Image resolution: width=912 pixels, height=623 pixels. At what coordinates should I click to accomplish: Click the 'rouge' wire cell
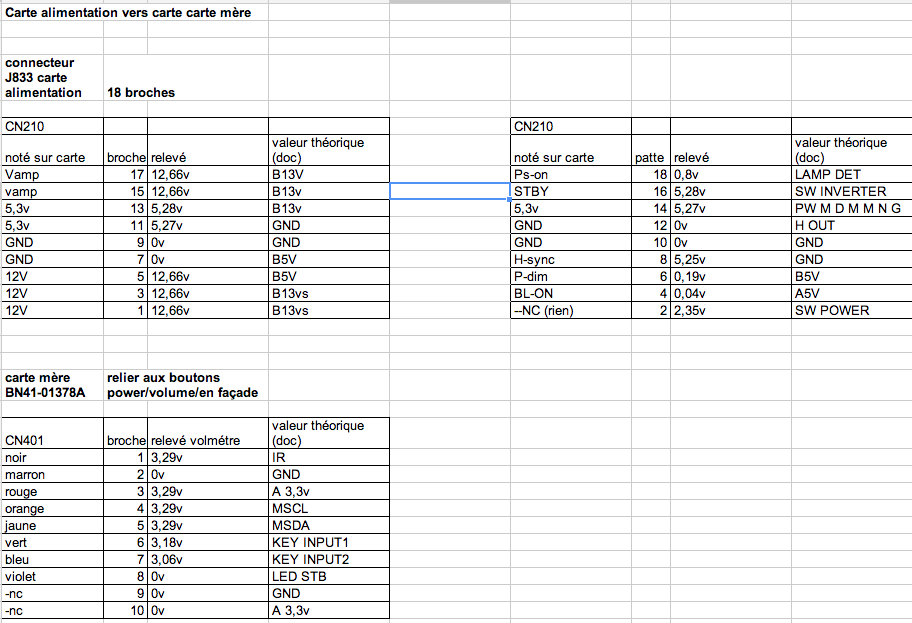coord(52,492)
